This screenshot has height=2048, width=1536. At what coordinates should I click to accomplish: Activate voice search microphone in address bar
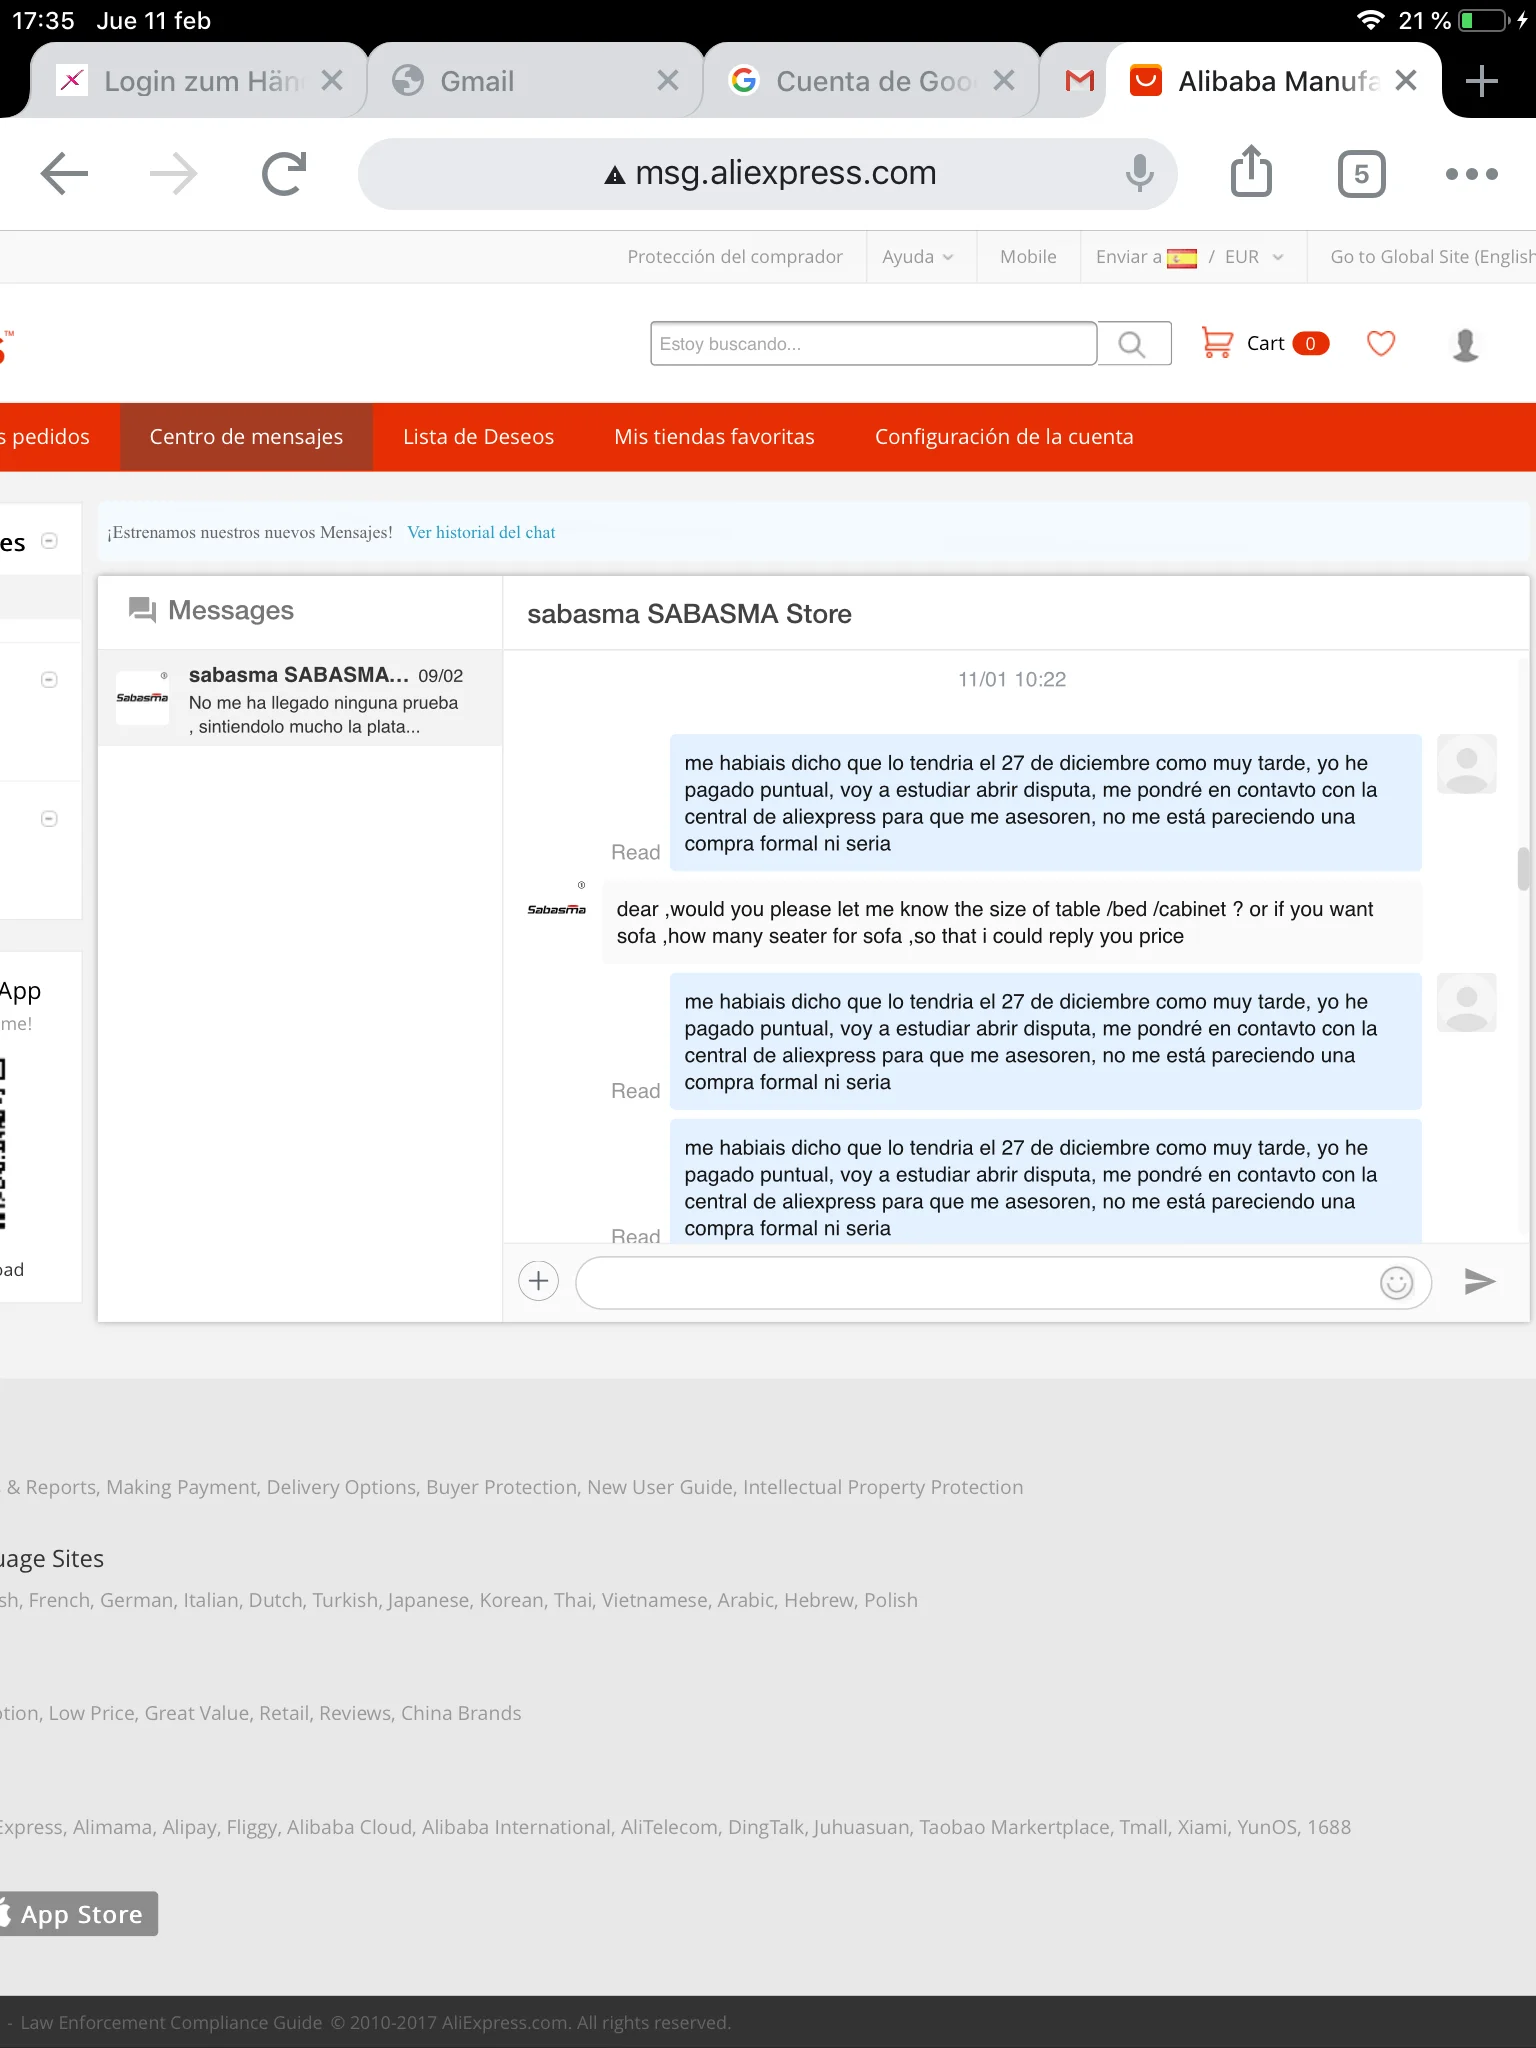pos(1139,173)
